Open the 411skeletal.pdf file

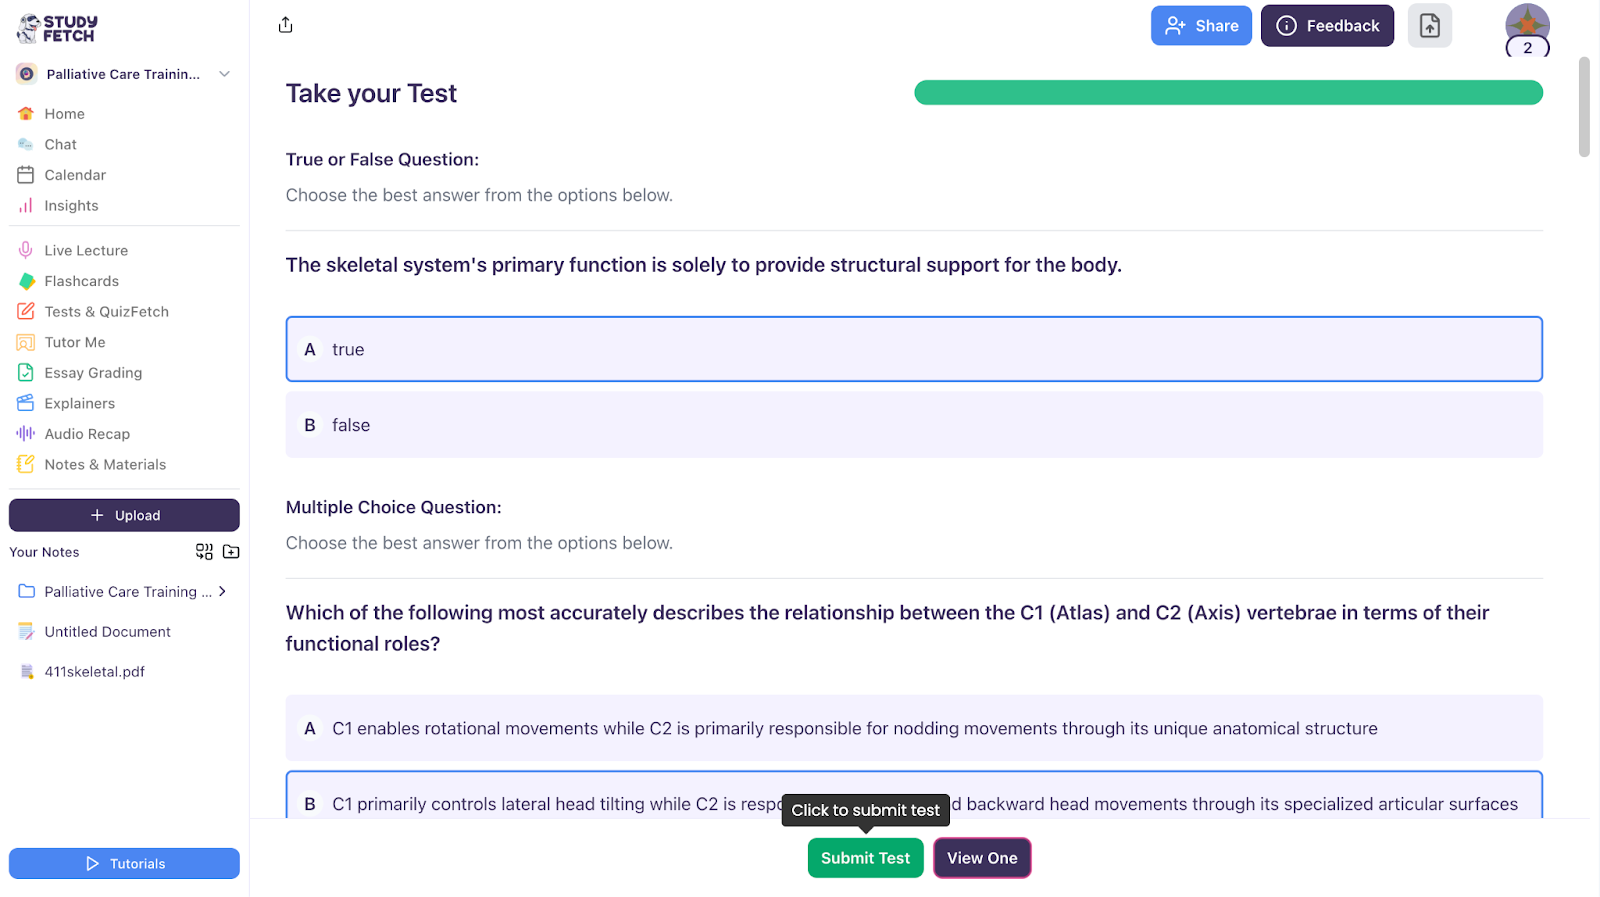point(94,671)
